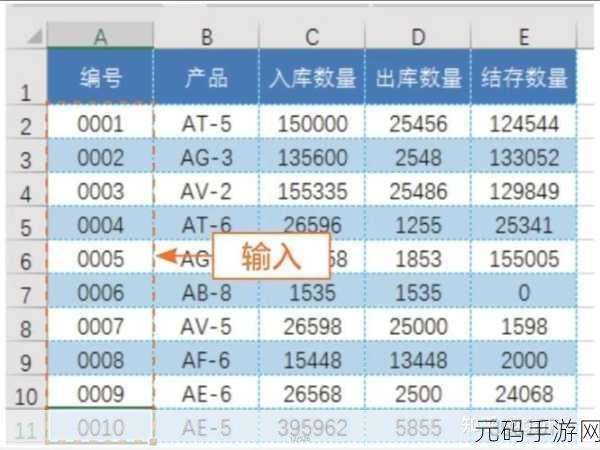This screenshot has width=600, height=450.
Task: Select row 10 header
Action: (26, 392)
